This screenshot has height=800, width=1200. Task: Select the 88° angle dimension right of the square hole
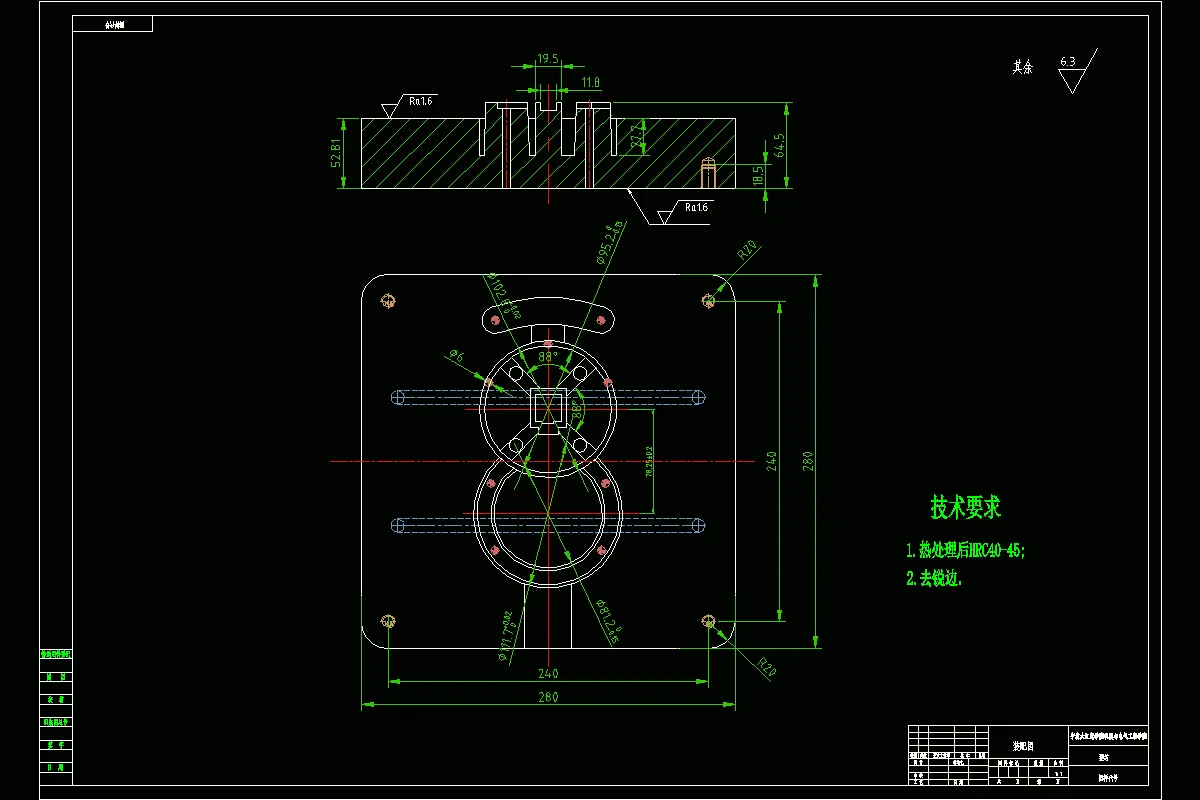578,409
